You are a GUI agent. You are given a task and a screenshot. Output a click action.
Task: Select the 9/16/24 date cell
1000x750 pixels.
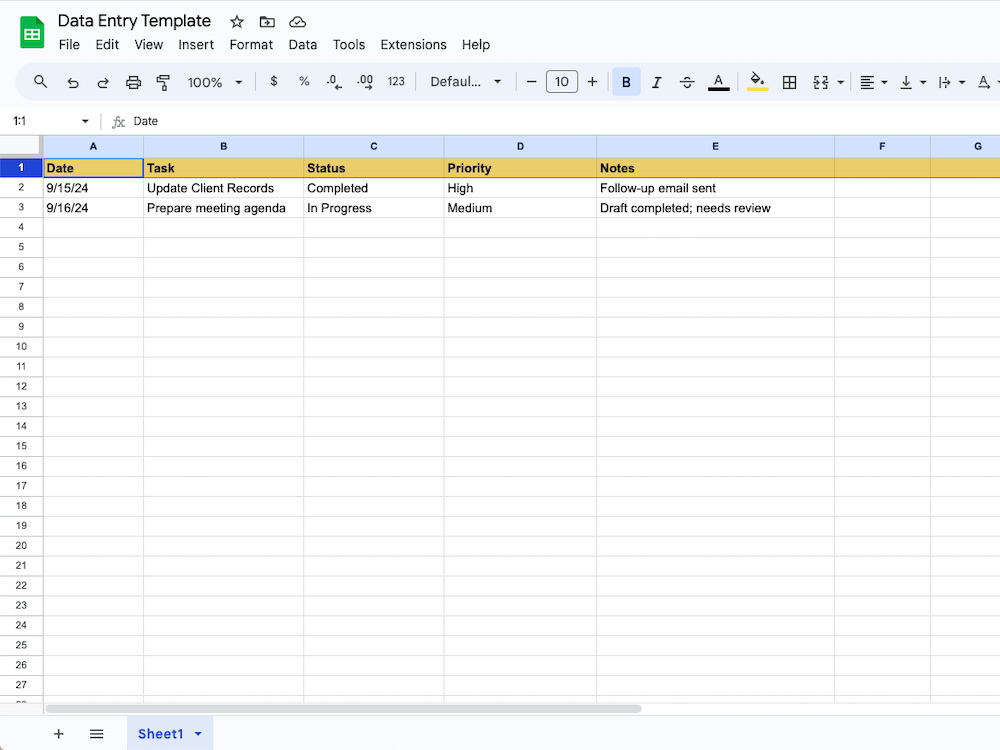pyautogui.click(x=93, y=208)
